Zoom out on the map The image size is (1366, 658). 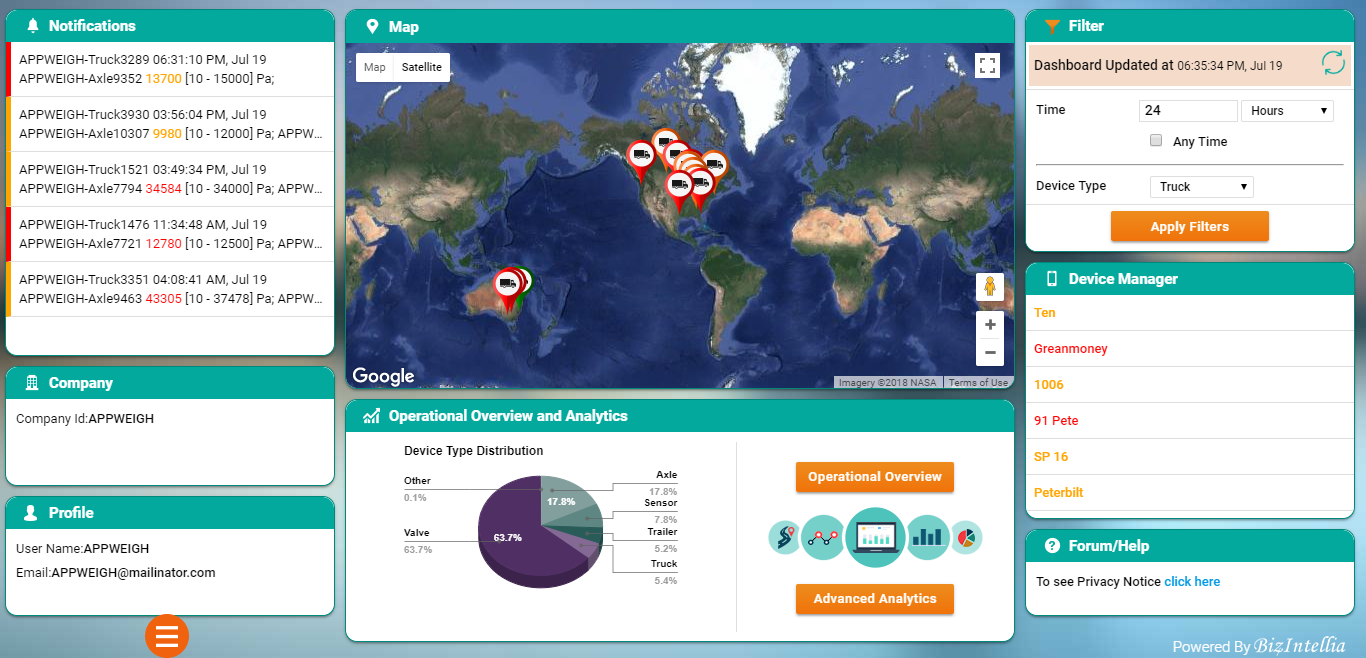(990, 352)
